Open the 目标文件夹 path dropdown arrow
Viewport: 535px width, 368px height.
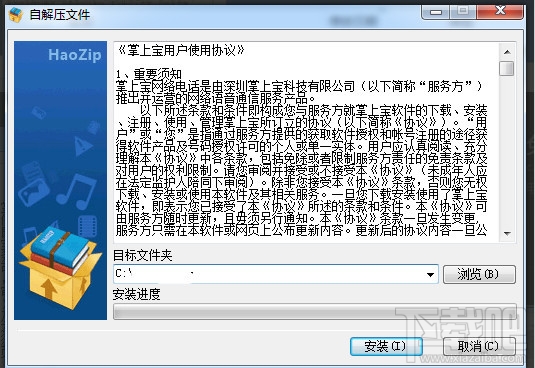(x=430, y=274)
